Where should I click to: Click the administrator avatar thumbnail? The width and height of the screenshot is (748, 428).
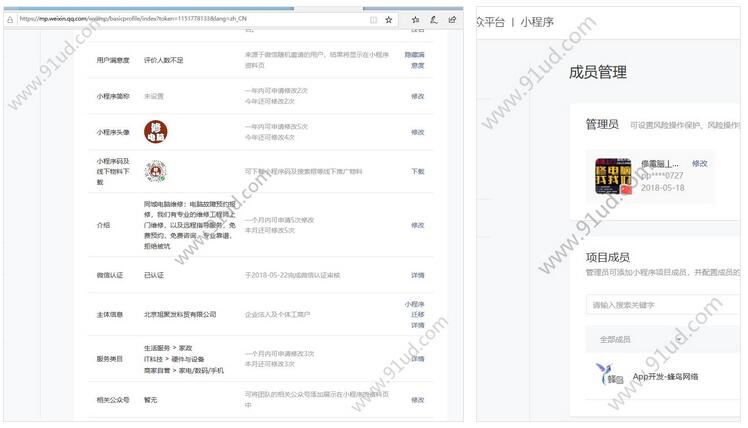pyautogui.click(x=613, y=176)
